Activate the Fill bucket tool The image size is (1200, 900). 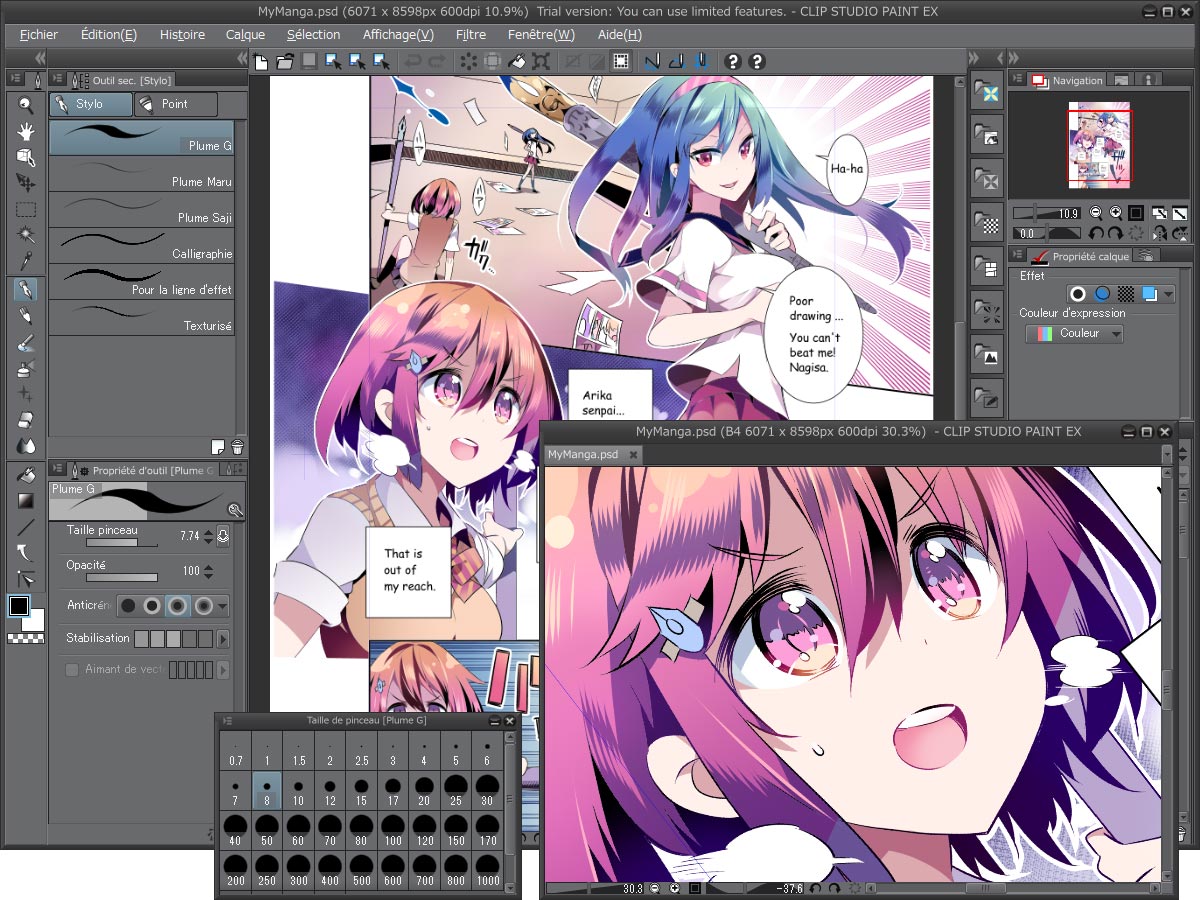(26, 474)
